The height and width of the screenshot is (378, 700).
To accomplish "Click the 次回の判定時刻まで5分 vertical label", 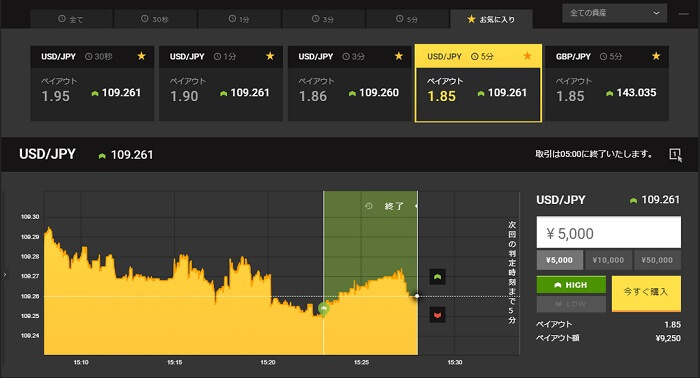I will coord(512,272).
